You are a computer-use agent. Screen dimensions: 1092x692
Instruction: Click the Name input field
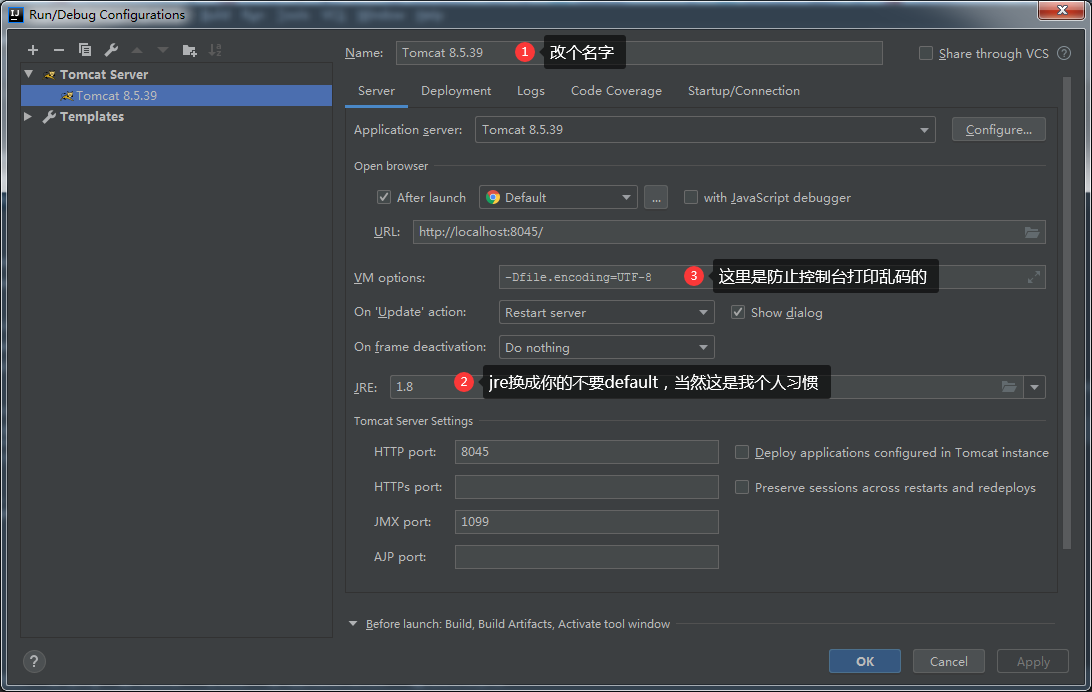point(639,53)
